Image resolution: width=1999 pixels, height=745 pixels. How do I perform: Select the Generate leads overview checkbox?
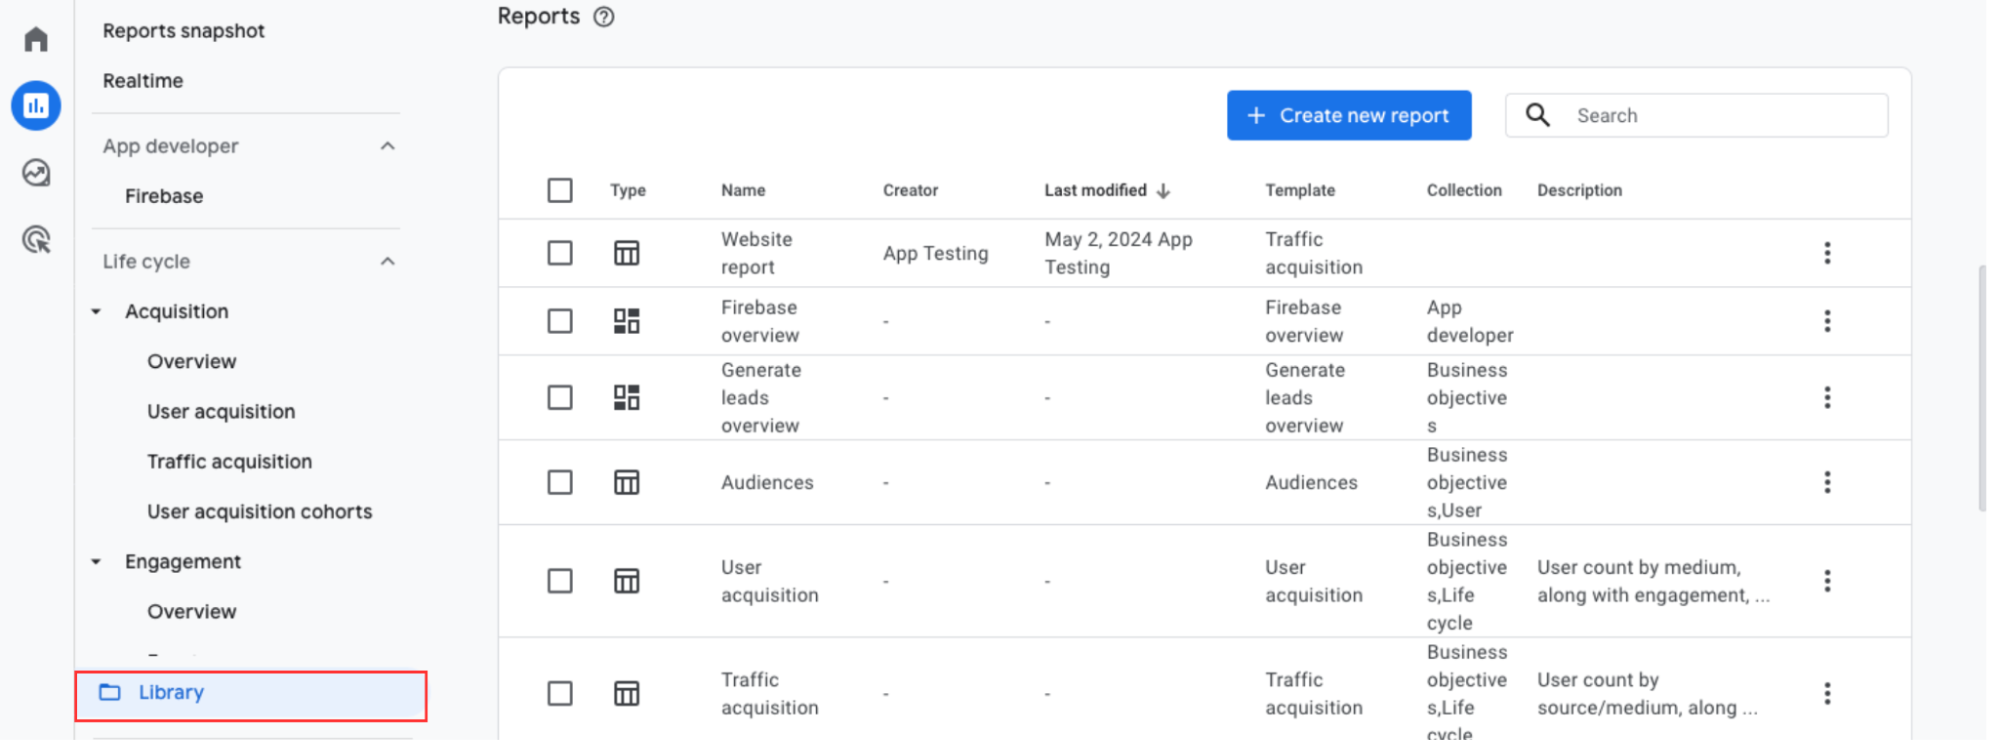pyautogui.click(x=560, y=398)
